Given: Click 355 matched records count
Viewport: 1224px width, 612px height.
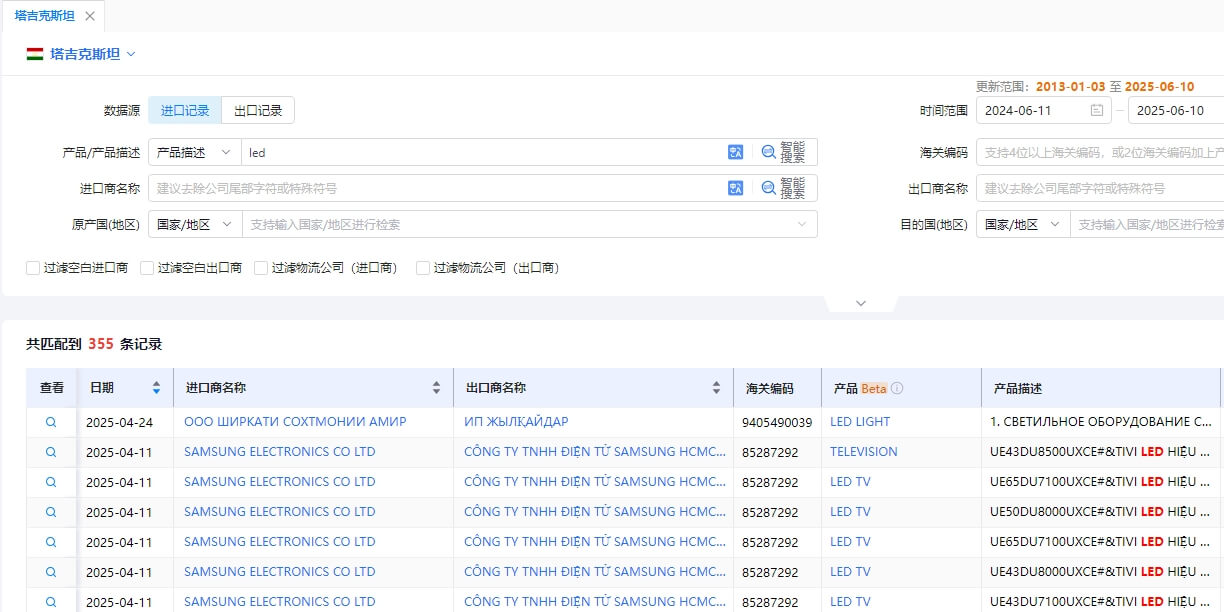Looking at the screenshot, I should click(x=101, y=344).
